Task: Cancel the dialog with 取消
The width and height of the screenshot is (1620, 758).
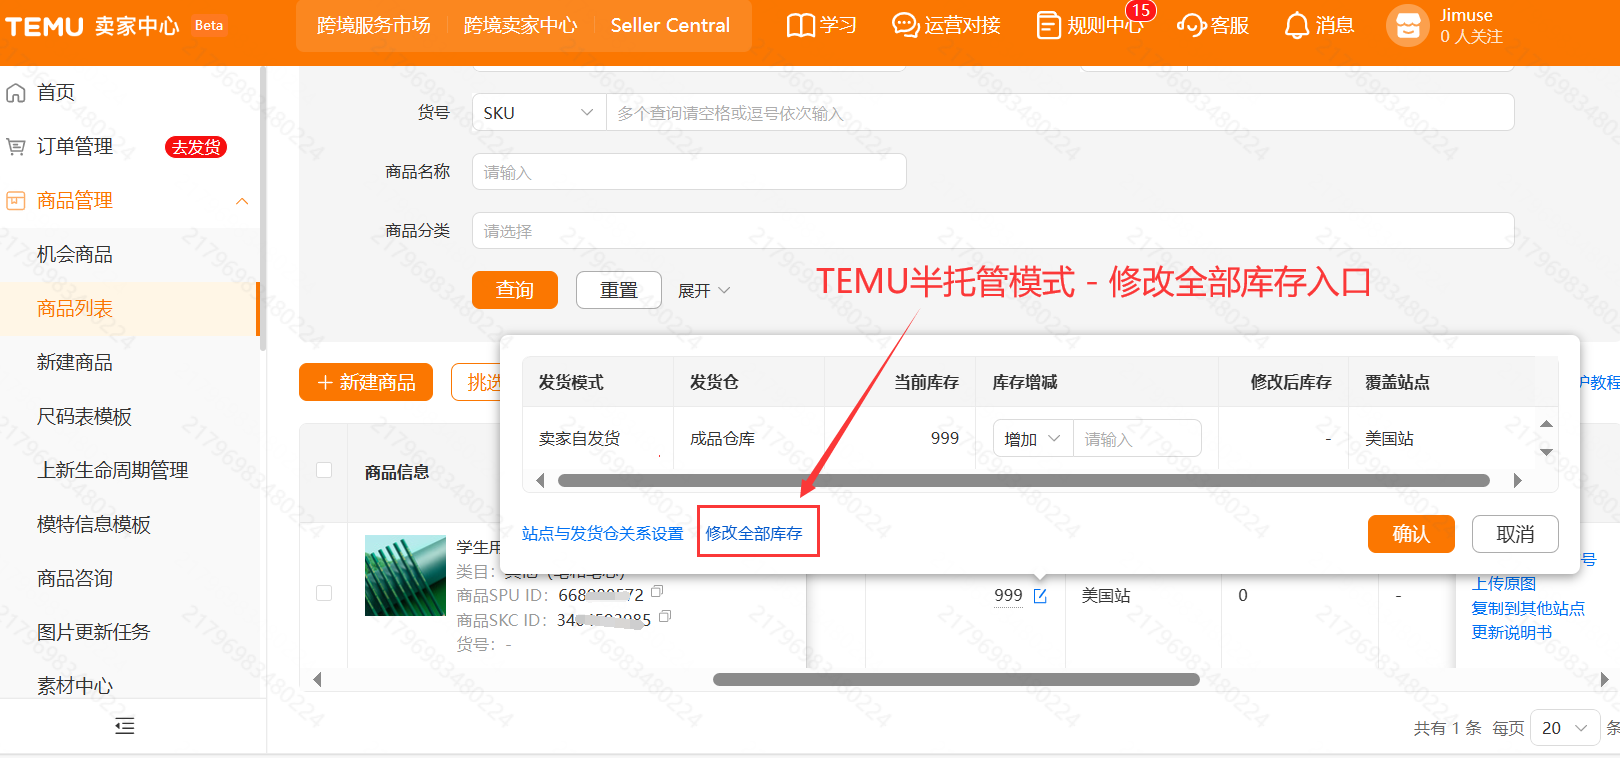Action: click(x=1515, y=534)
